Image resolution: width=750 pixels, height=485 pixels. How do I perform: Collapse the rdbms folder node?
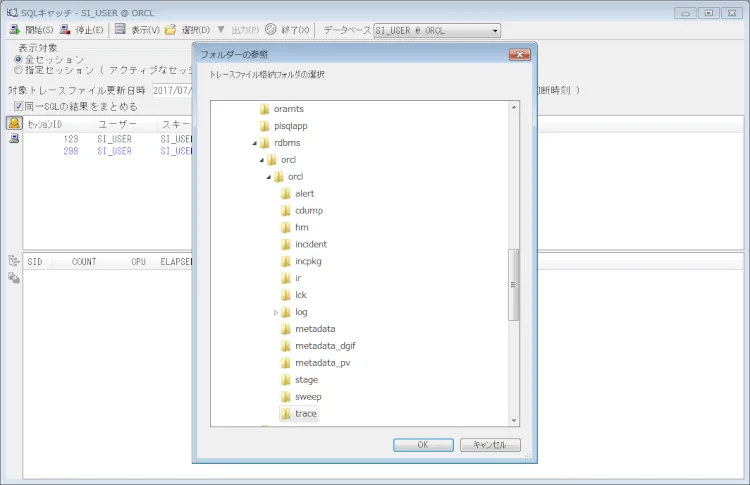click(x=254, y=143)
